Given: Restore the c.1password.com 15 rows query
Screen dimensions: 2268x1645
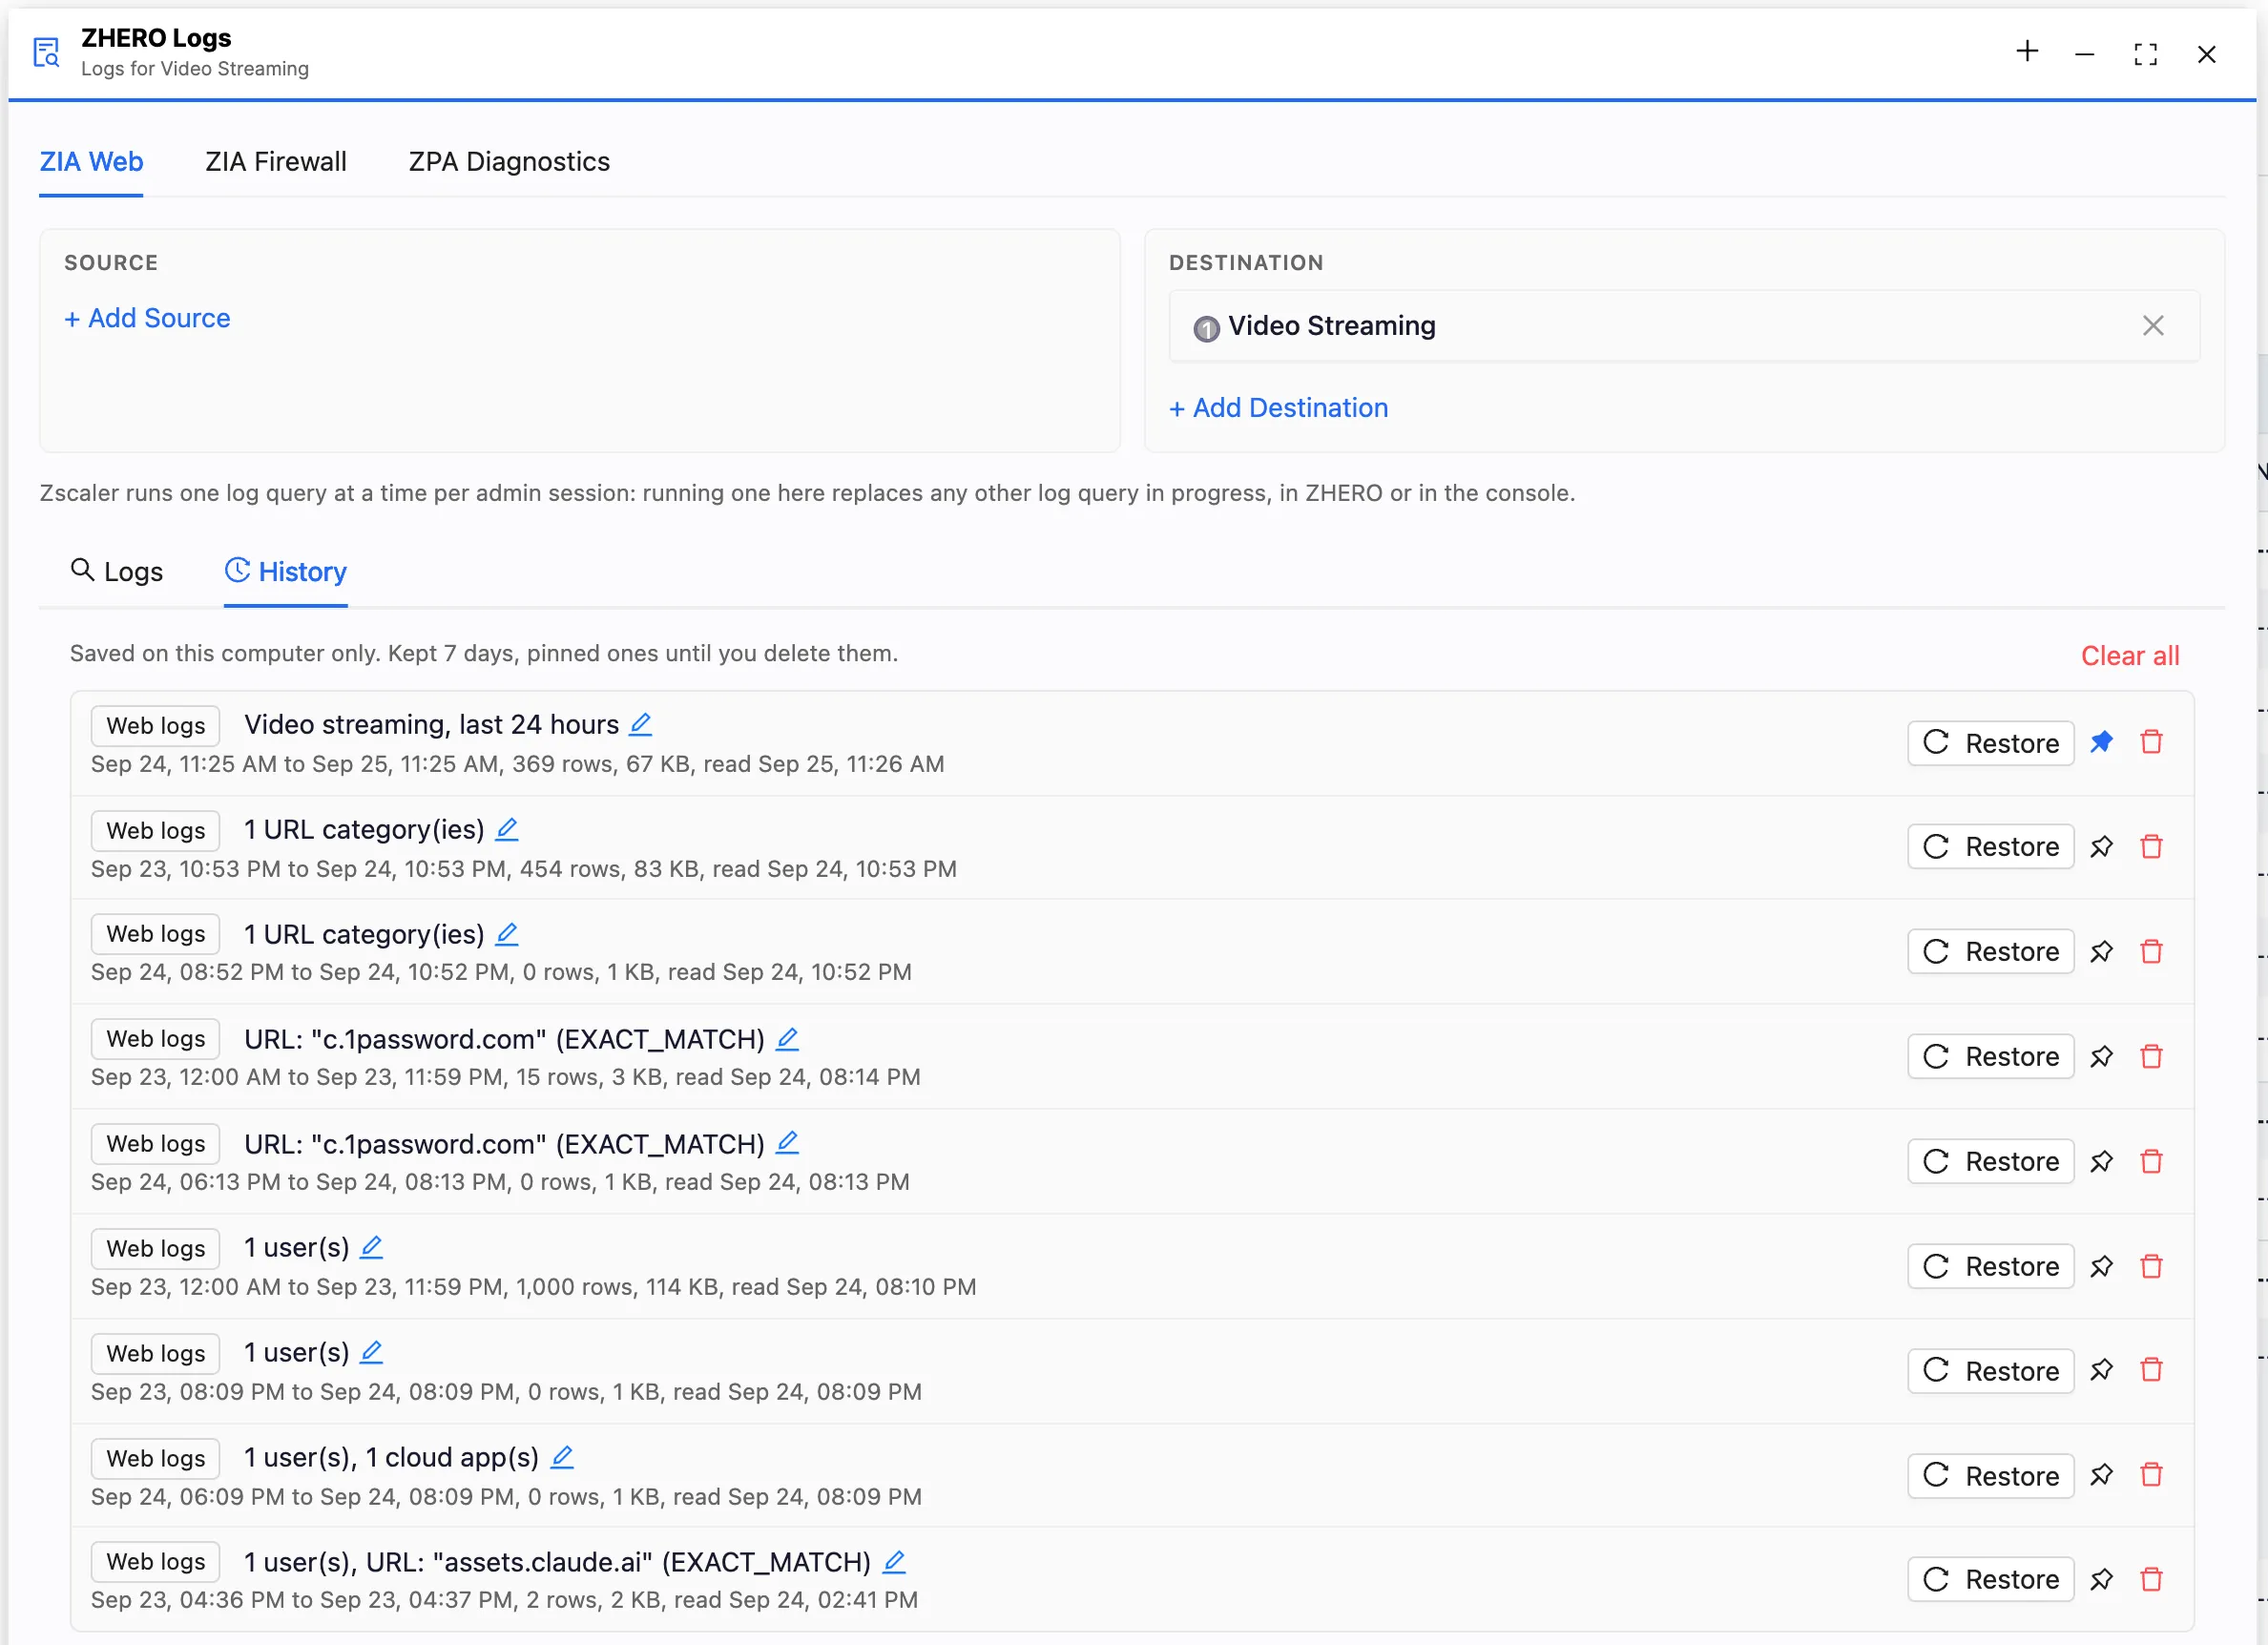Looking at the screenshot, I should pyautogui.click(x=1991, y=1056).
